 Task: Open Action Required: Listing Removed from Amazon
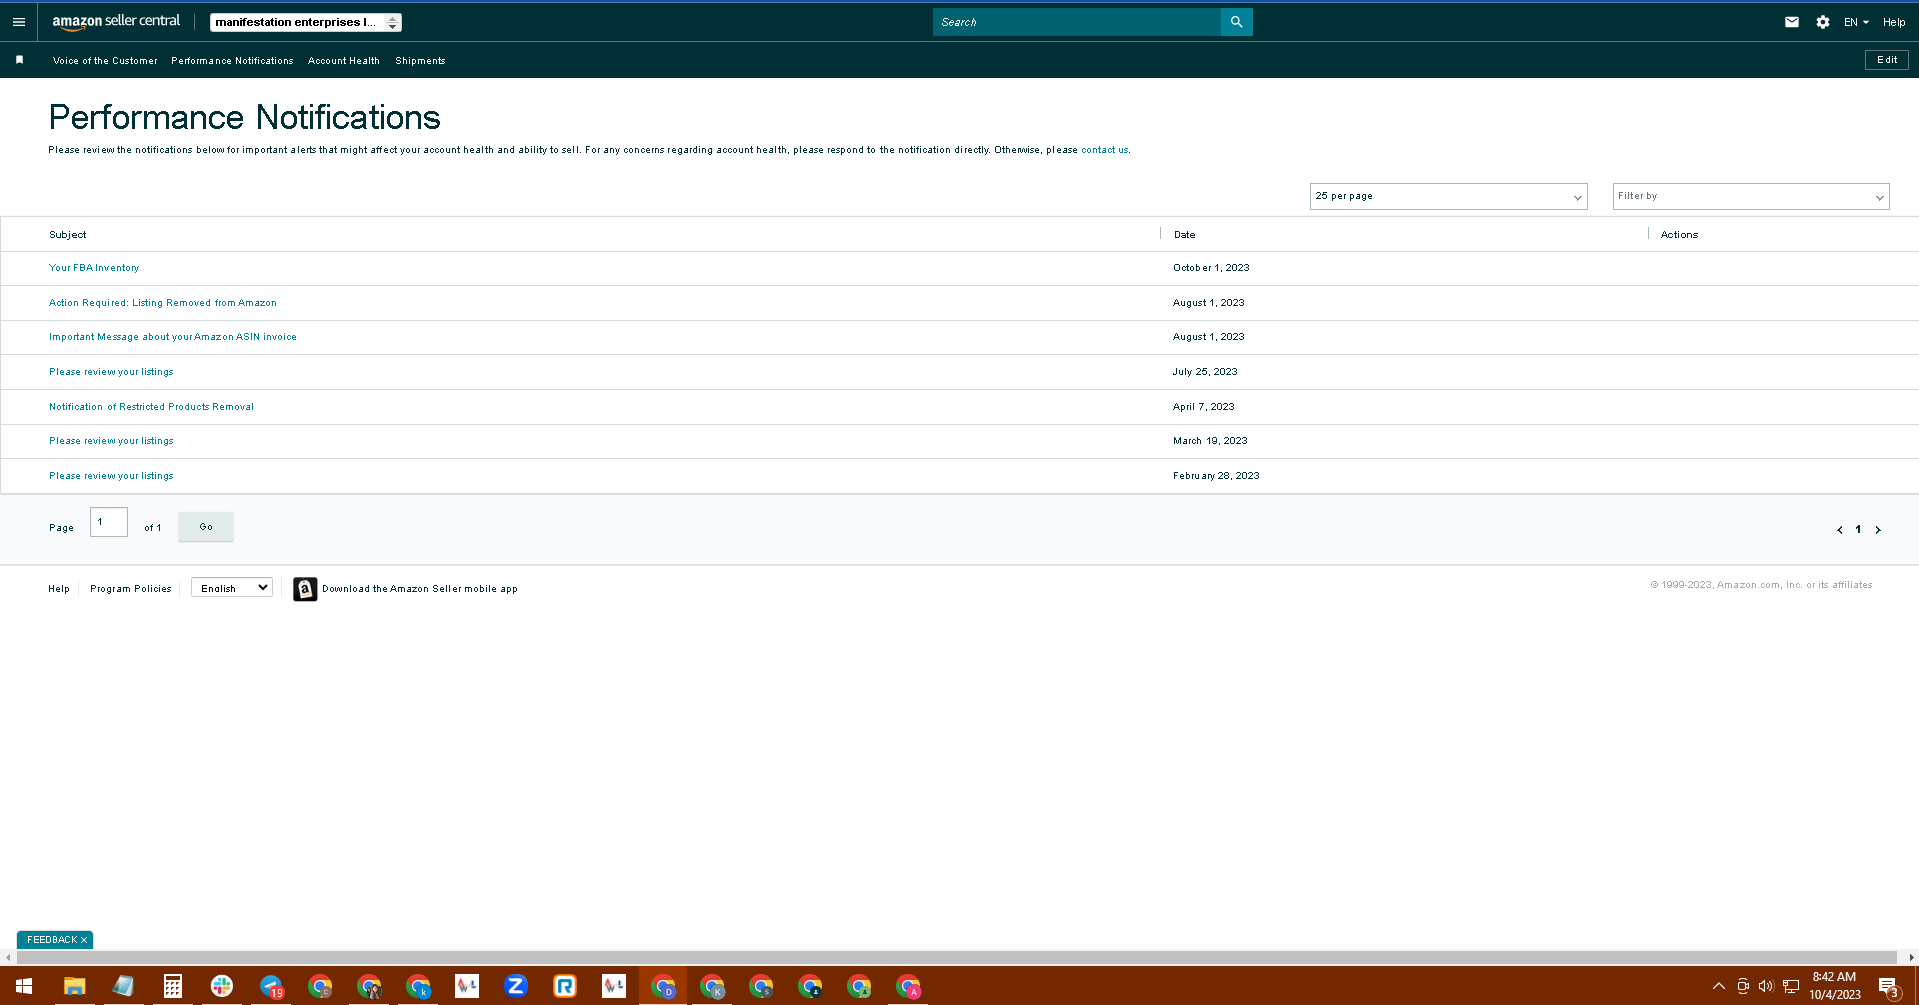tap(163, 303)
